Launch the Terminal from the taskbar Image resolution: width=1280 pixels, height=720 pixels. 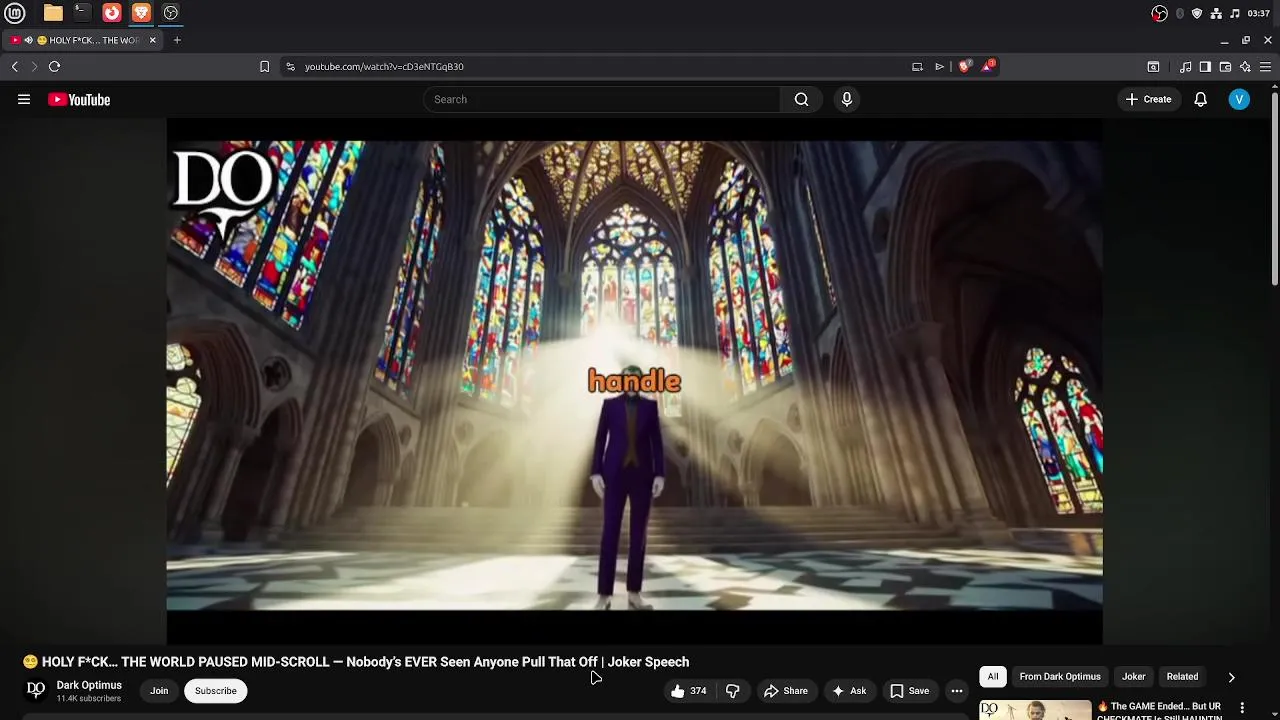(82, 13)
